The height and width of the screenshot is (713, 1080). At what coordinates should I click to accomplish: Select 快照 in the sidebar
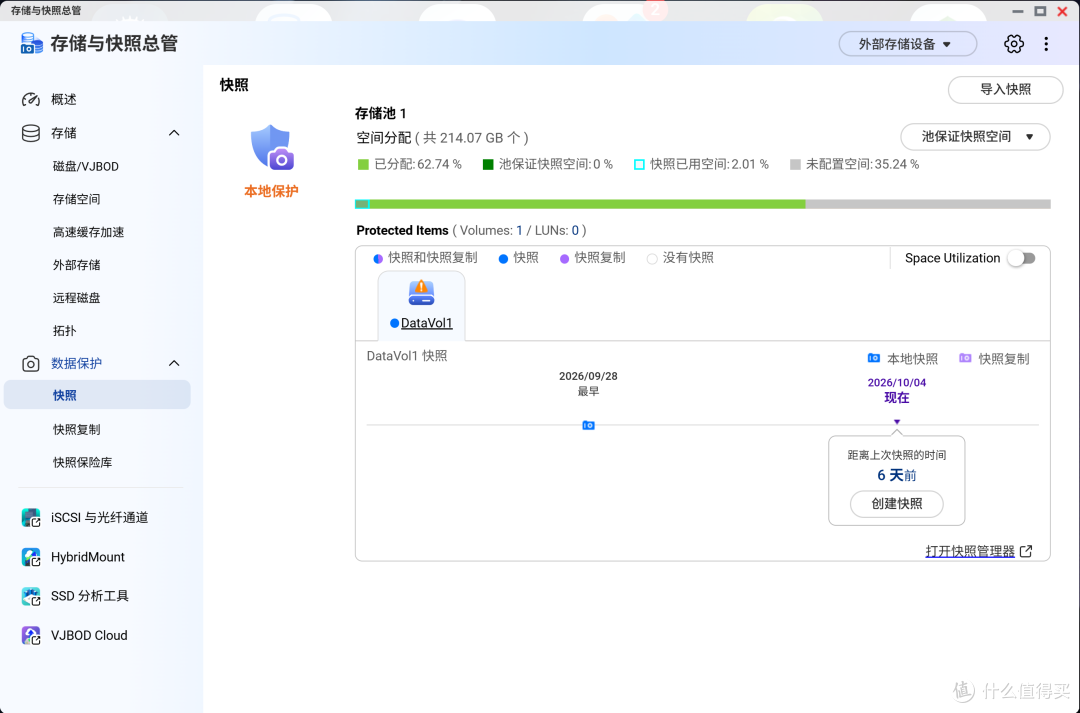point(97,395)
